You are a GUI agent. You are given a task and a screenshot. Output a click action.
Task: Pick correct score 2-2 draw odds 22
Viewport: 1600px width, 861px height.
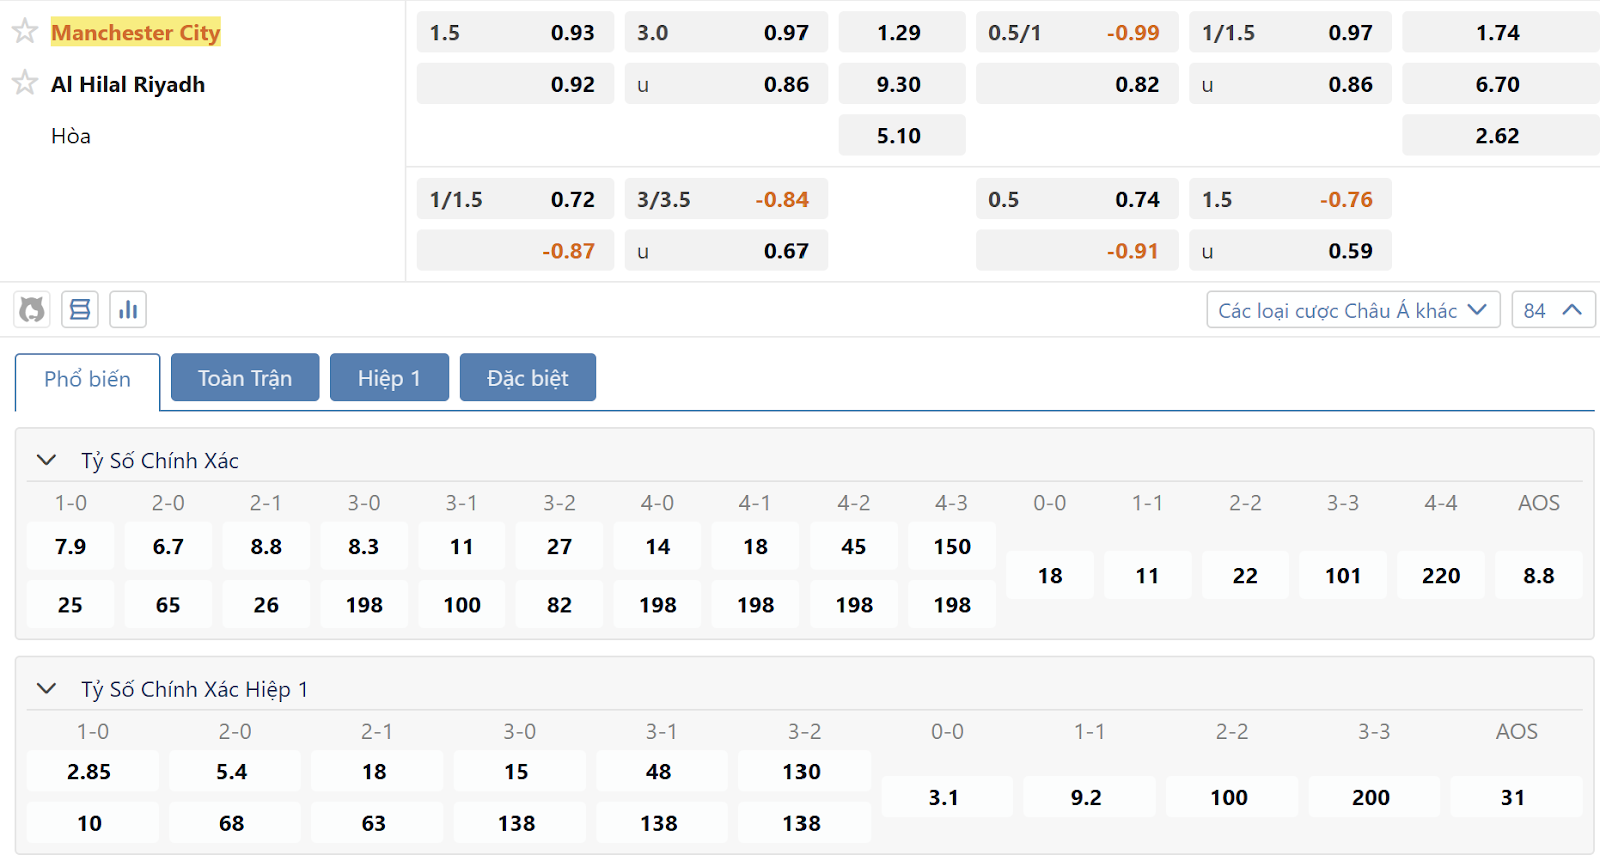[1245, 575]
